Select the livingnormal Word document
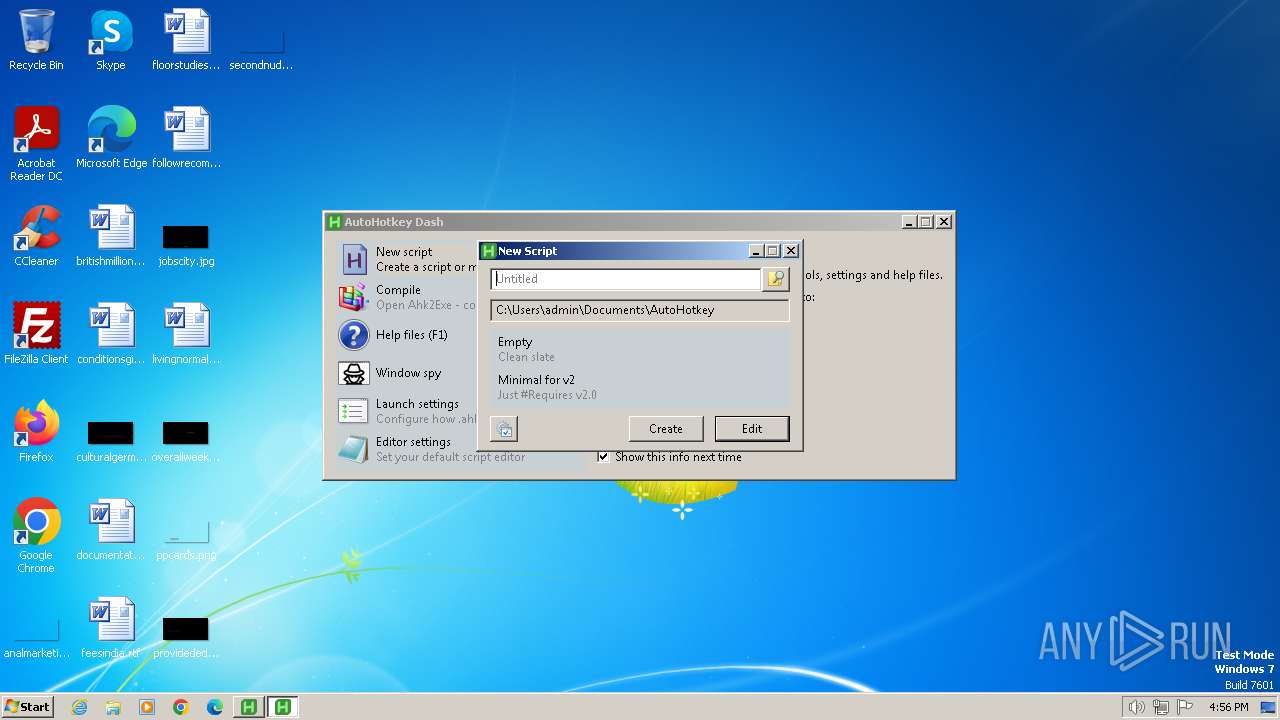Viewport: 1280px width, 720px height. coord(186,334)
